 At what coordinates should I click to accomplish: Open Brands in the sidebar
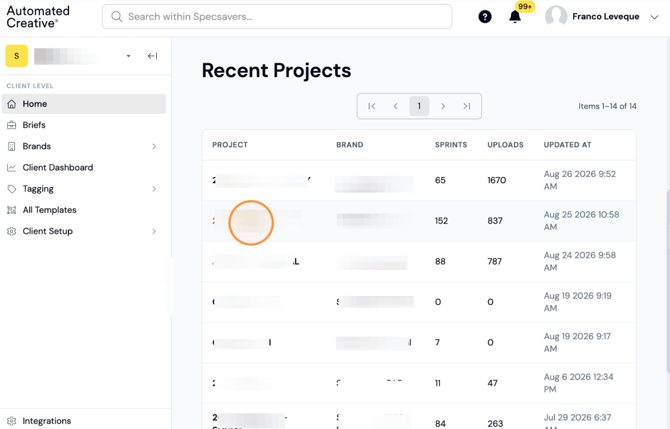pos(84,146)
